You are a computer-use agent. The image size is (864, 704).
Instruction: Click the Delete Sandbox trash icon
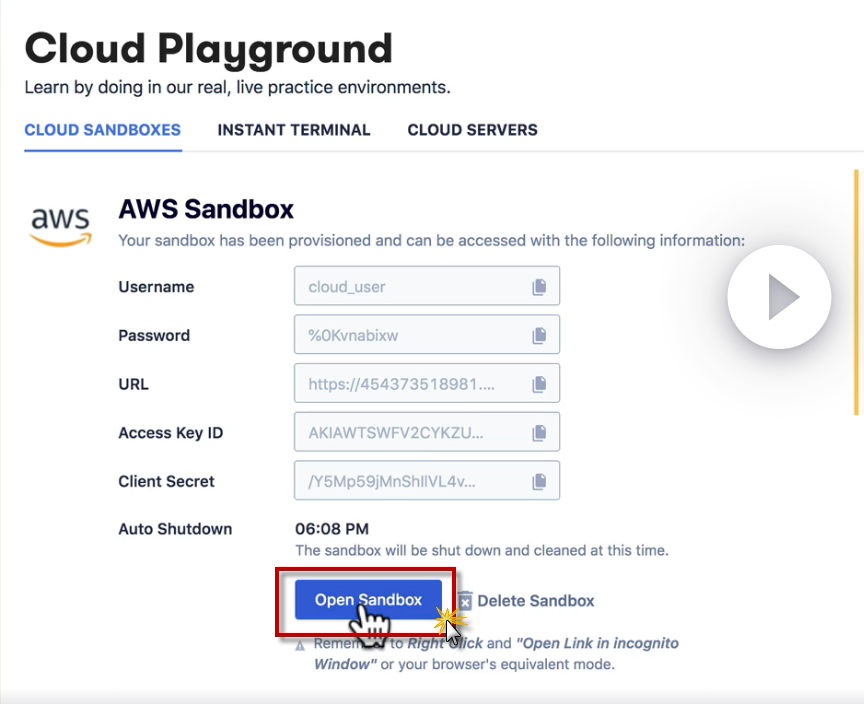pyautogui.click(x=465, y=601)
